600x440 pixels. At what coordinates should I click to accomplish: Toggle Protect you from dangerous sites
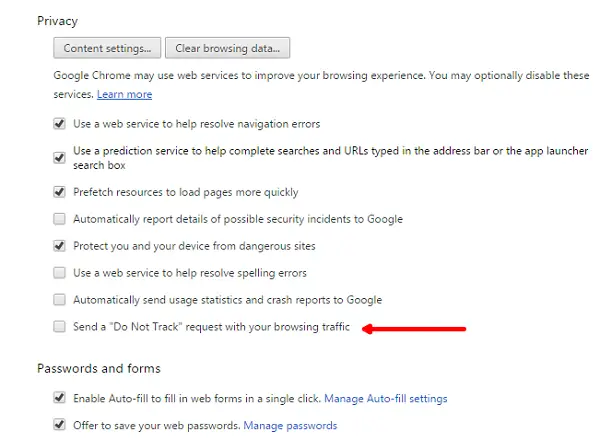[x=59, y=246]
